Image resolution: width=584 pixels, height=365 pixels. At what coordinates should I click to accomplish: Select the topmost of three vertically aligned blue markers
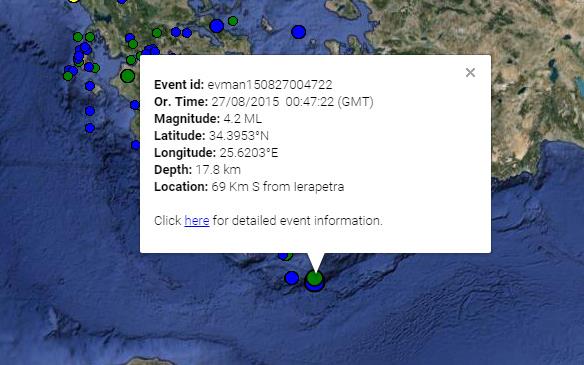tap(90, 86)
